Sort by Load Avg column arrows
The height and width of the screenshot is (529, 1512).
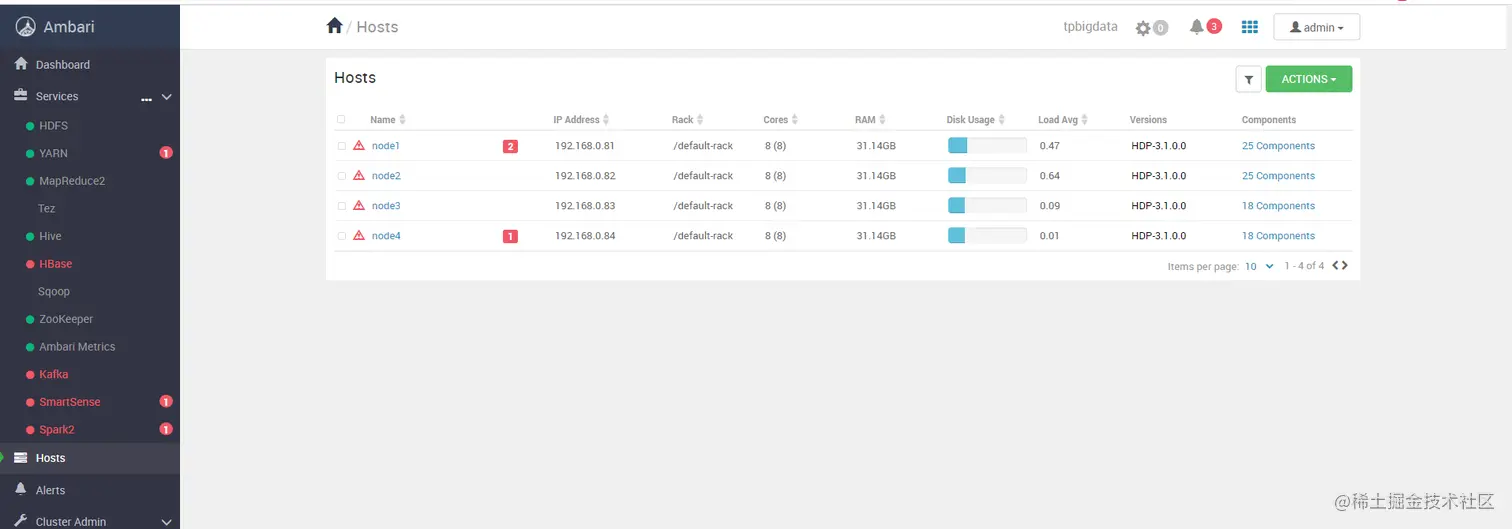[x=1085, y=120]
